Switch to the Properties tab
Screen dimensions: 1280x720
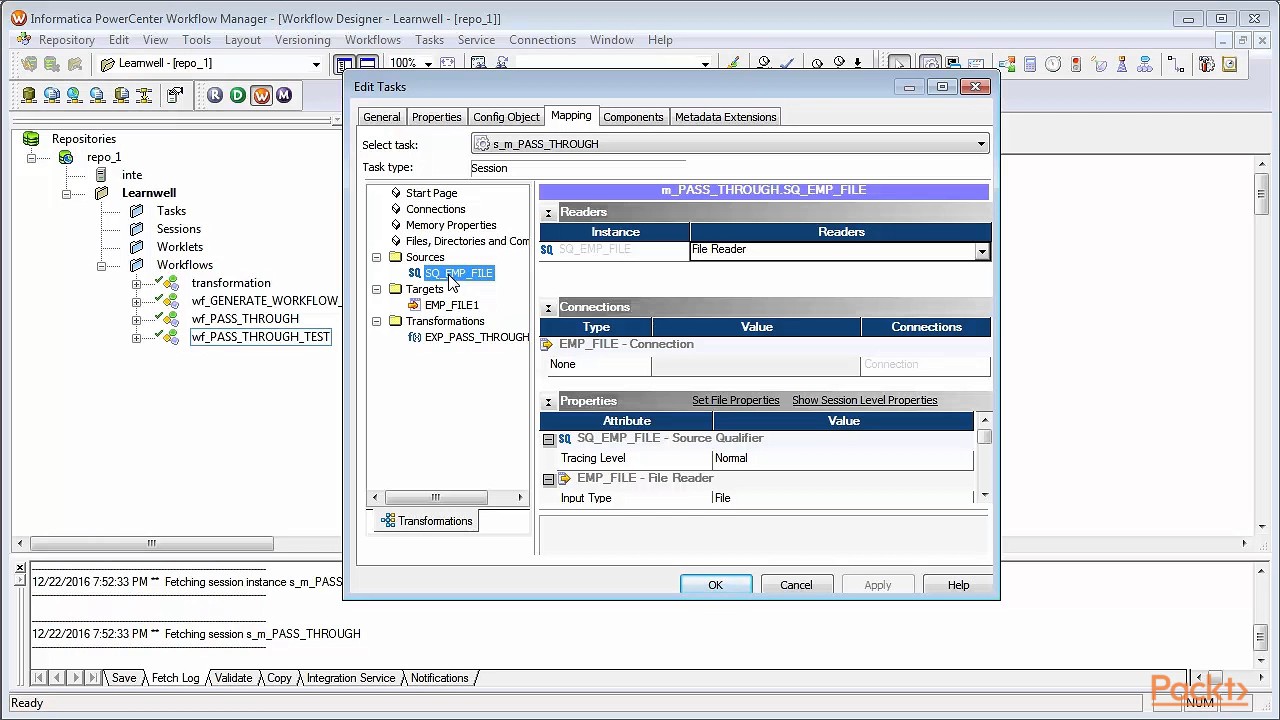[437, 117]
